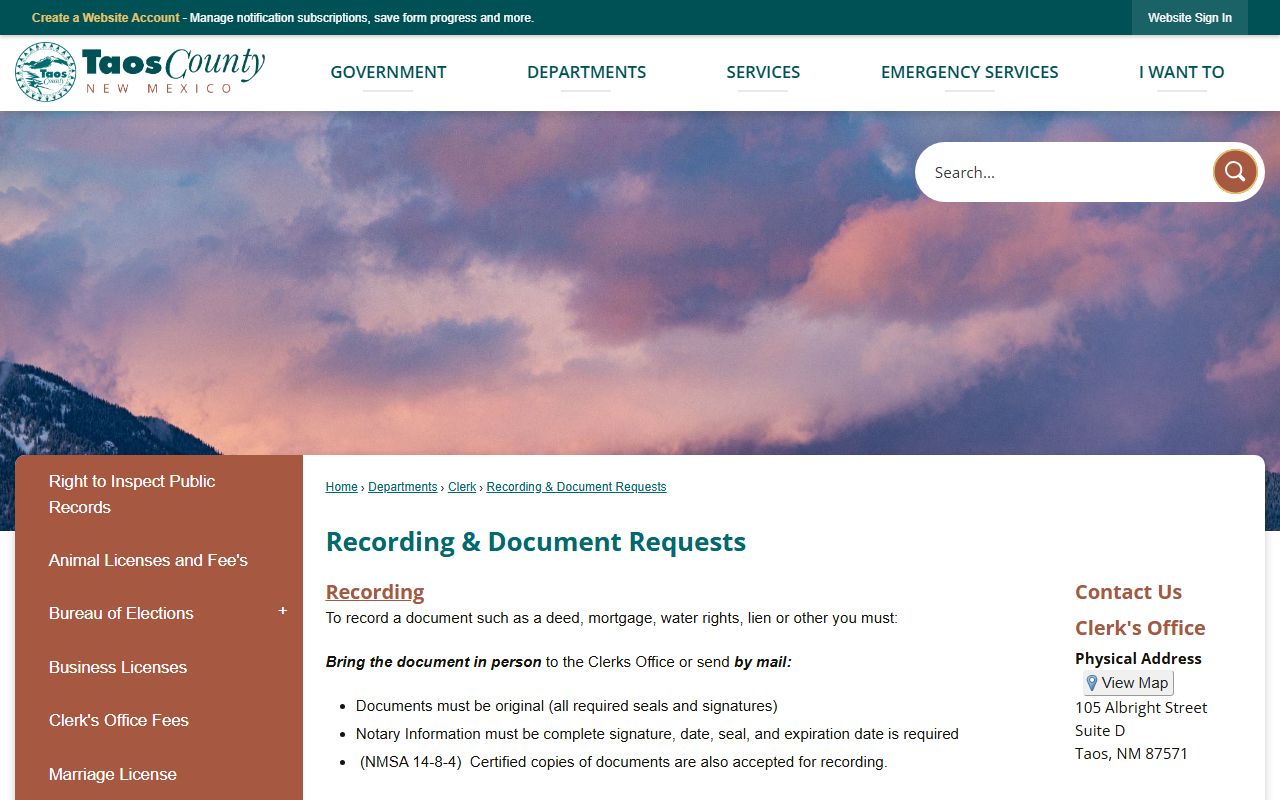Viewport: 1280px width, 800px height.
Task: Open the Services menu
Action: coord(763,72)
